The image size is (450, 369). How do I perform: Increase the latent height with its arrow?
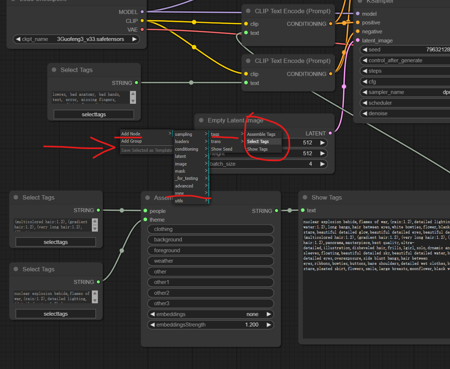[322, 153]
